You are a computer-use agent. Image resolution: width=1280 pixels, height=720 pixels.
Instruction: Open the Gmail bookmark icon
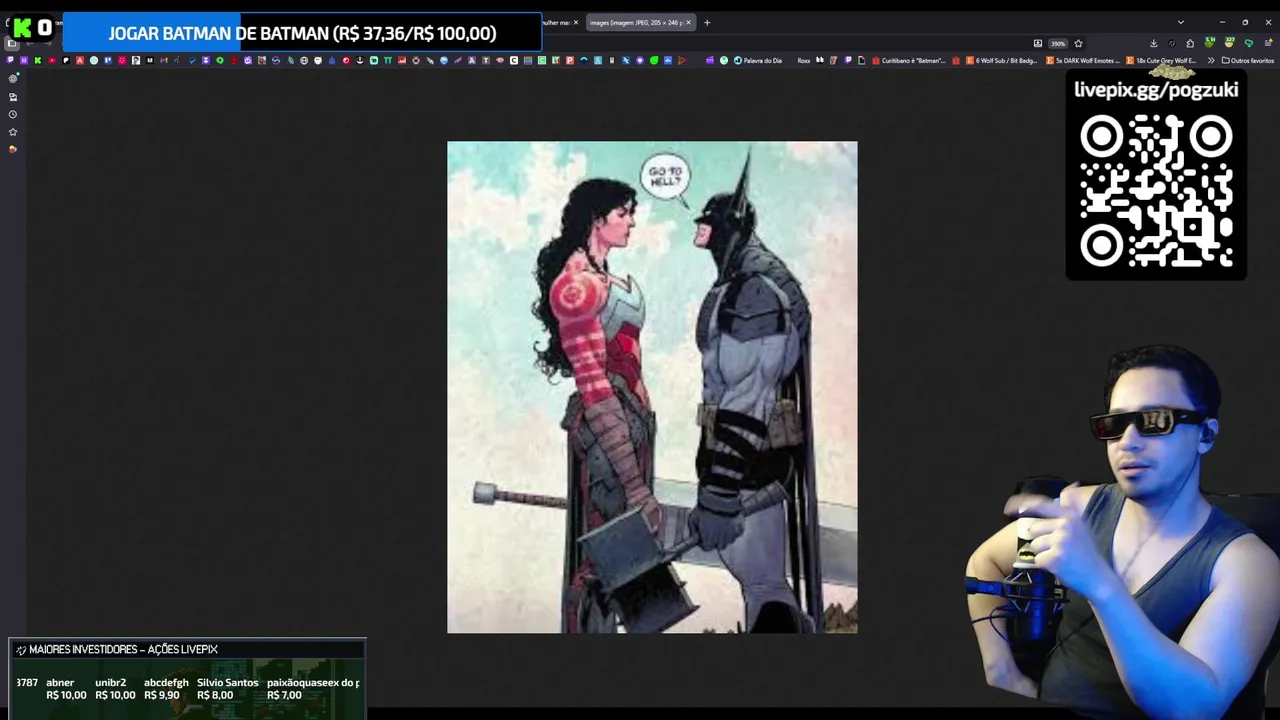pyautogui.click(x=164, y=60)
